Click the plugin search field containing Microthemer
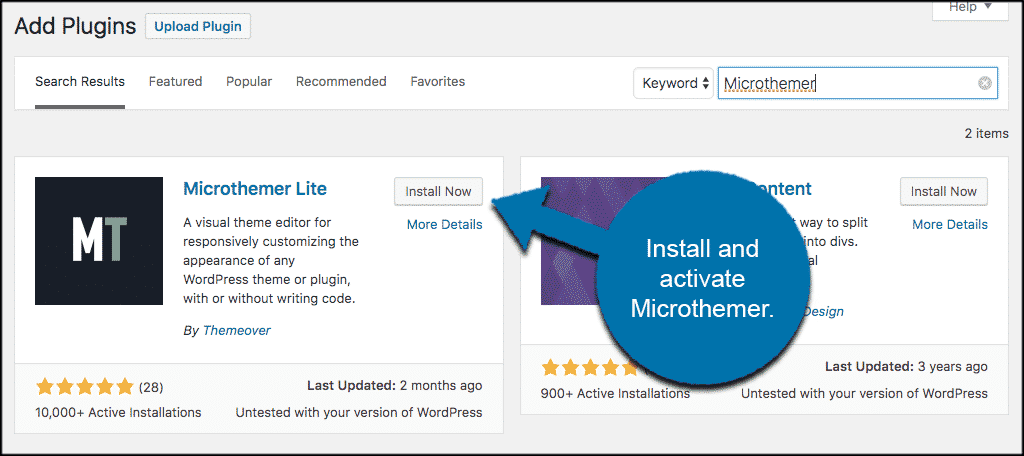The image size is (1024, 456). (x=857, y=83)
